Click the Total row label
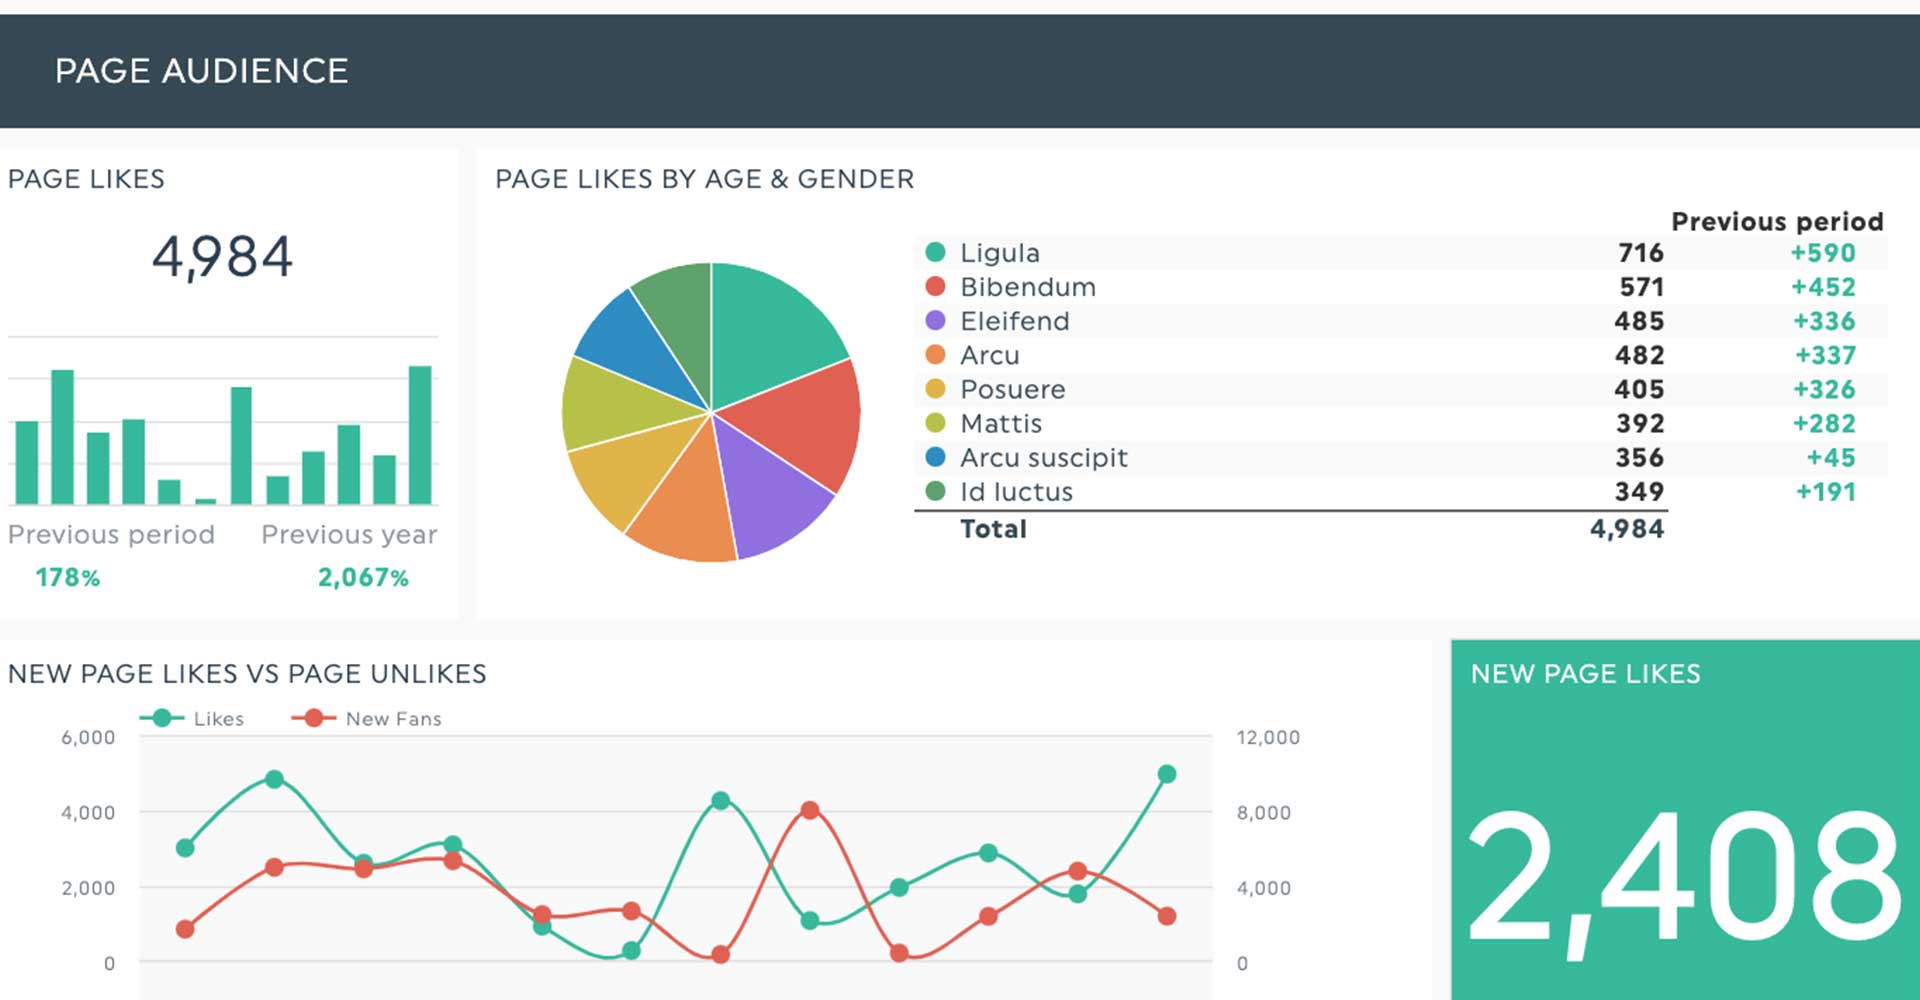Viewport: 1920px width, 1000px height. [993, 528]
